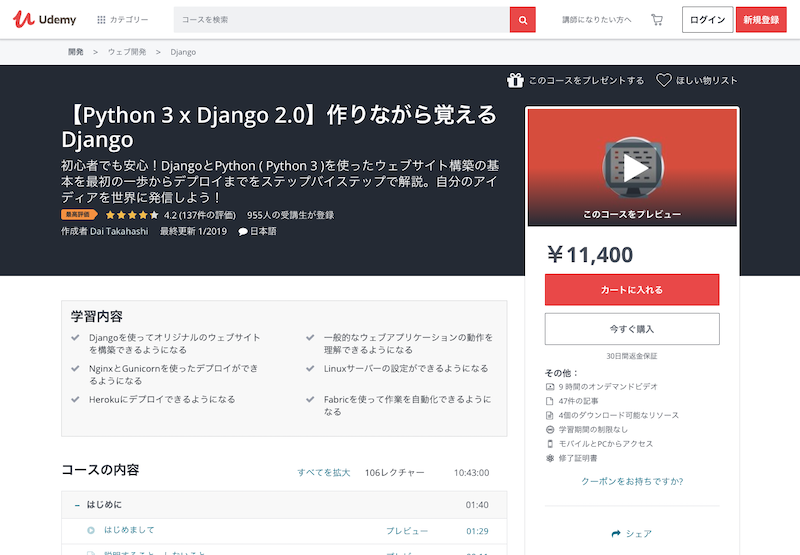This screenshot has height=555, width=800.
Task: Click the speech bubble language icon
Action: pyautogui.click(x=243, y=232)
